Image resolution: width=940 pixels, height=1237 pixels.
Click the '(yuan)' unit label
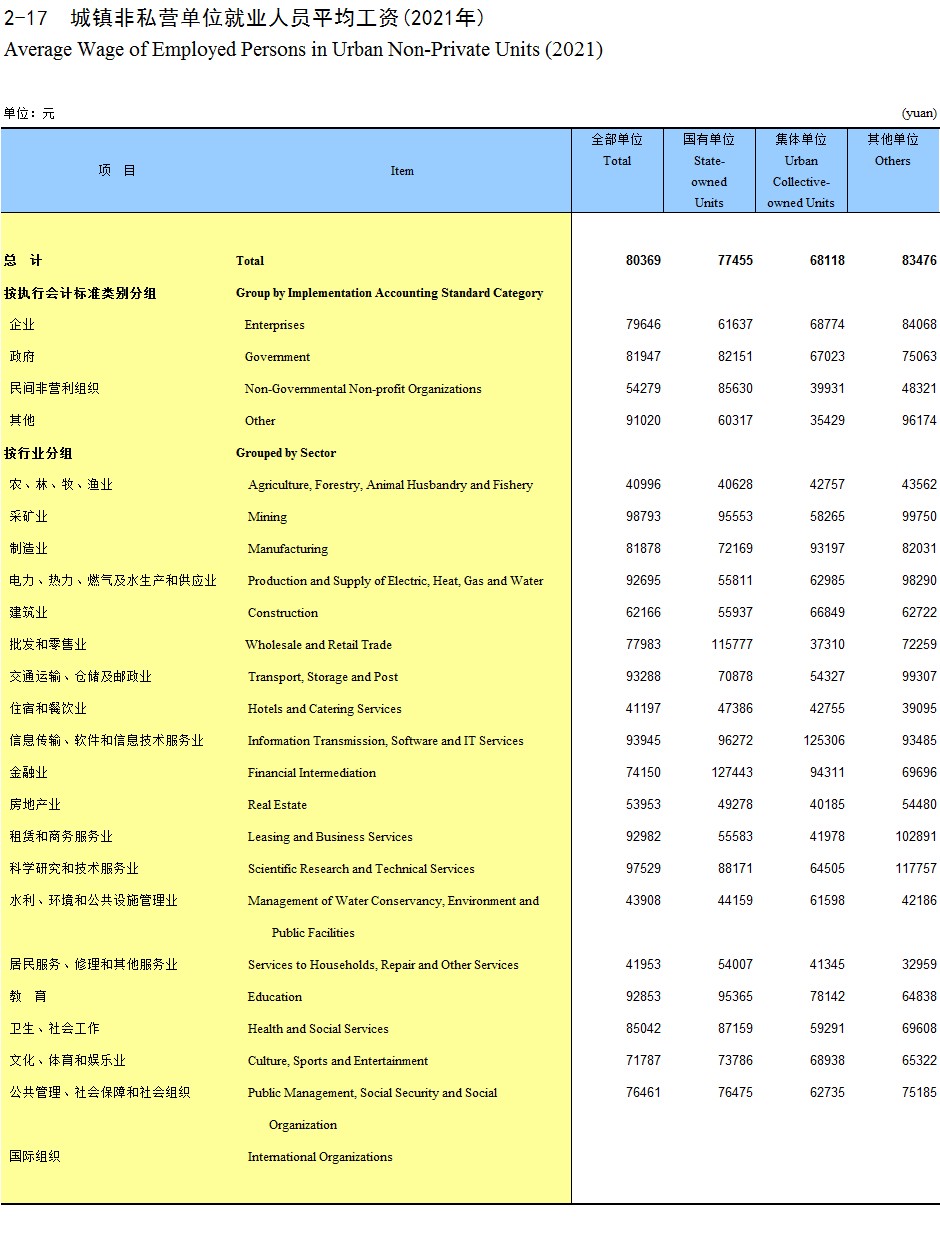tap(919, 114)
